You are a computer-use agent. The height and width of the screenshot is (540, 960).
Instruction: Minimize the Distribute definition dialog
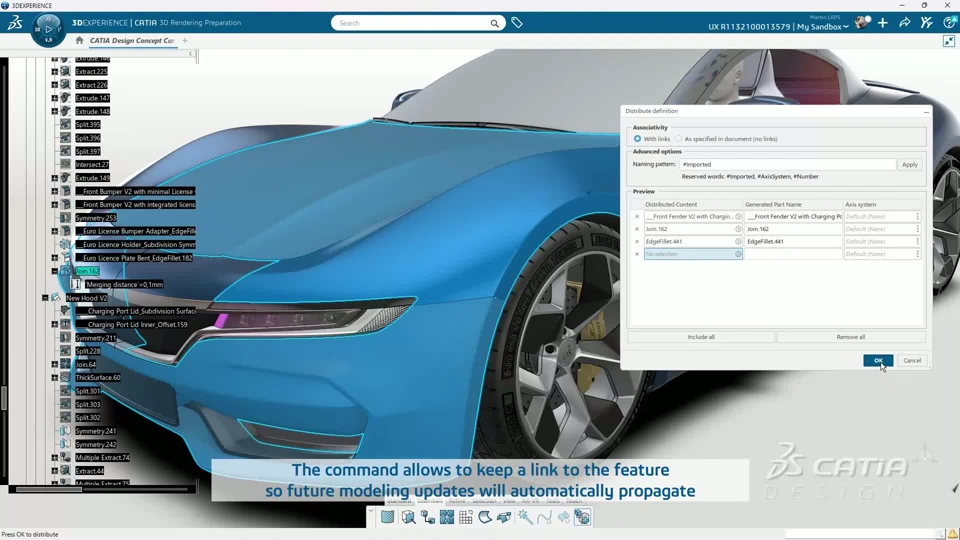pos(926,111)
